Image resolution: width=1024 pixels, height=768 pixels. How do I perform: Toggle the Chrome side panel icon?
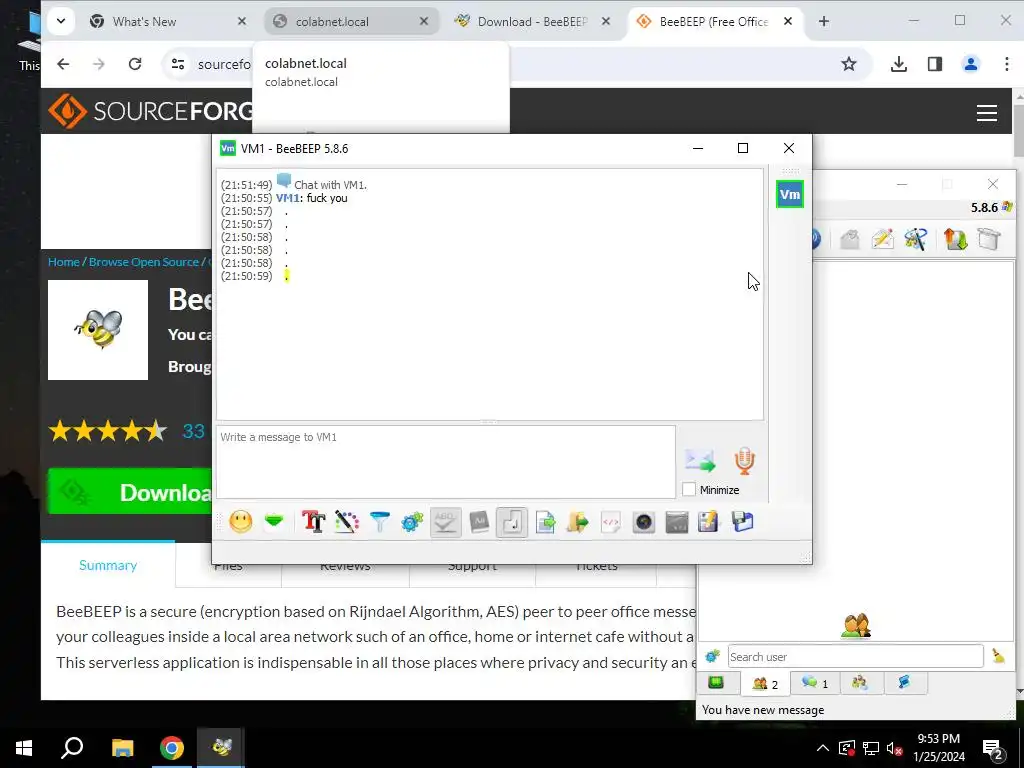(935, 64)
